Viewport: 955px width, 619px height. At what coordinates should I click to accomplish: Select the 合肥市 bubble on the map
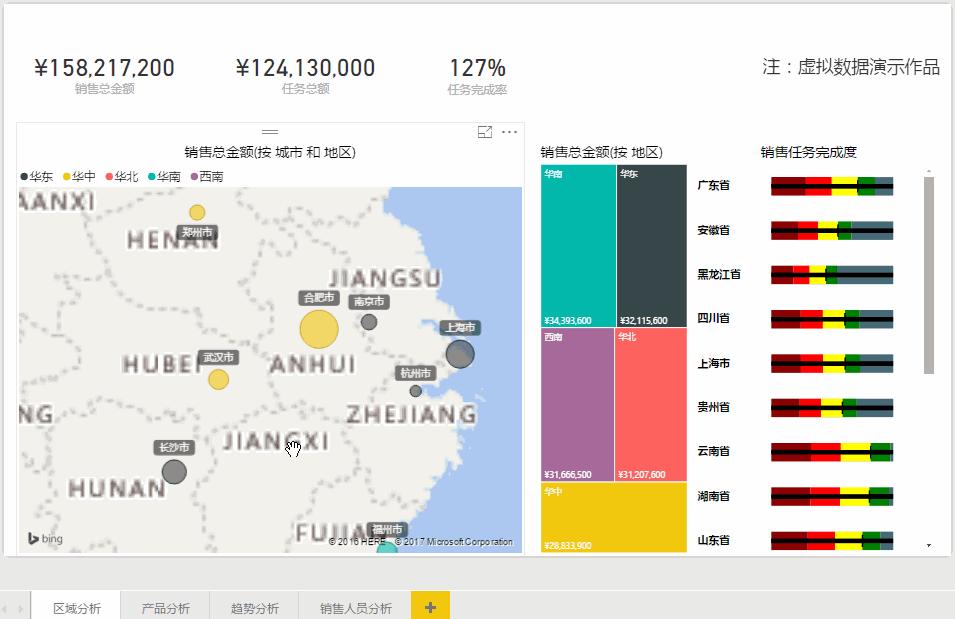318,327
